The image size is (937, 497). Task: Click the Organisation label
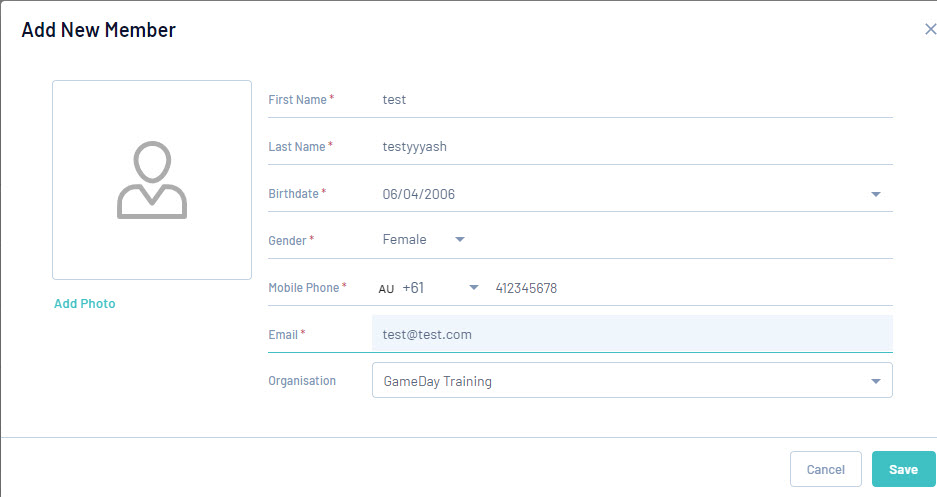[x=302, y=381]
